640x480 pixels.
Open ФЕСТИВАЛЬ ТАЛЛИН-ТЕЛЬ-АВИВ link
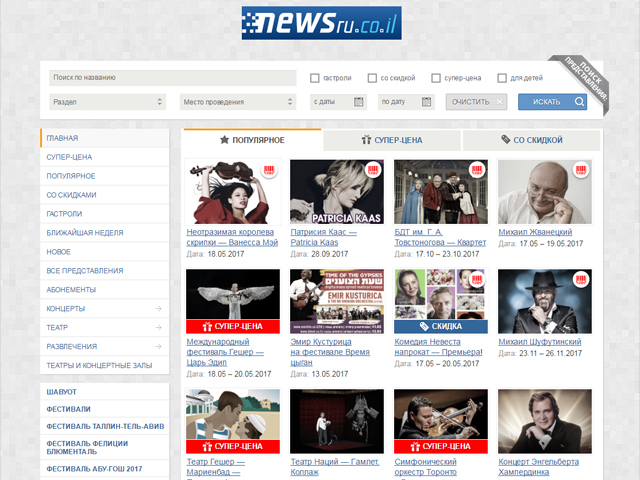(105, 427)
